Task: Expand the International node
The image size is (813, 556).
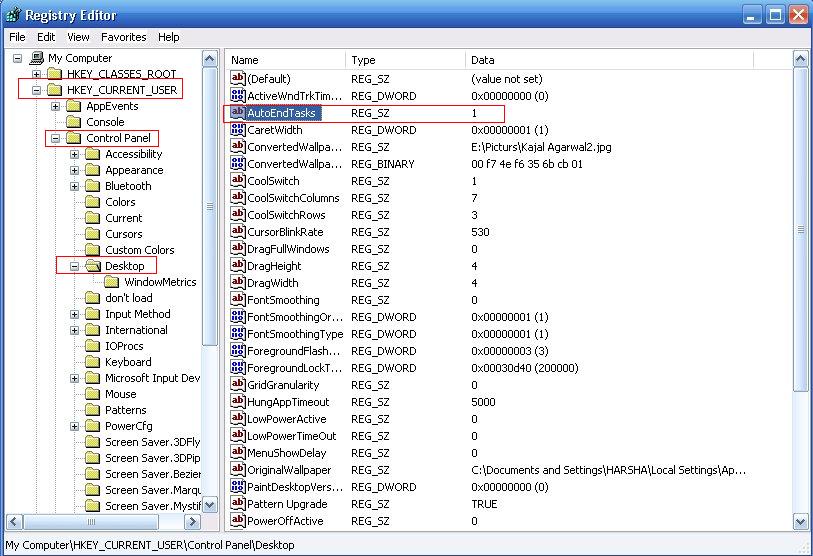Action: point(75,330)
